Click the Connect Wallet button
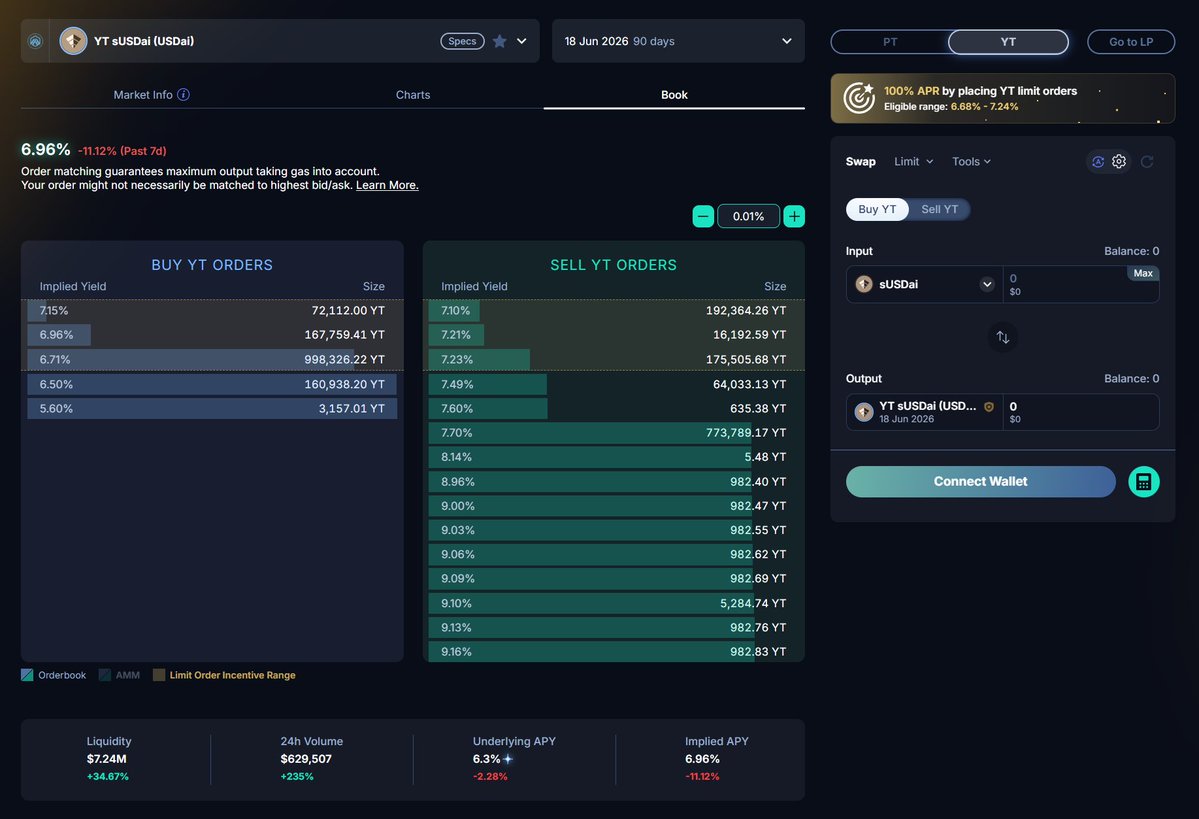The height and width of the screenshot is (819, 1199). [x=980, y=482]
